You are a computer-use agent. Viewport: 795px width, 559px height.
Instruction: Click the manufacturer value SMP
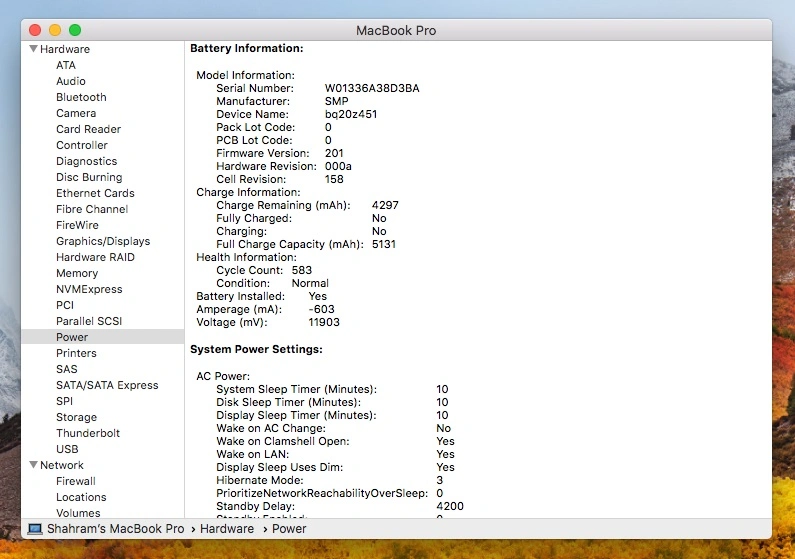pyautogui.click(x=337, y=101)
